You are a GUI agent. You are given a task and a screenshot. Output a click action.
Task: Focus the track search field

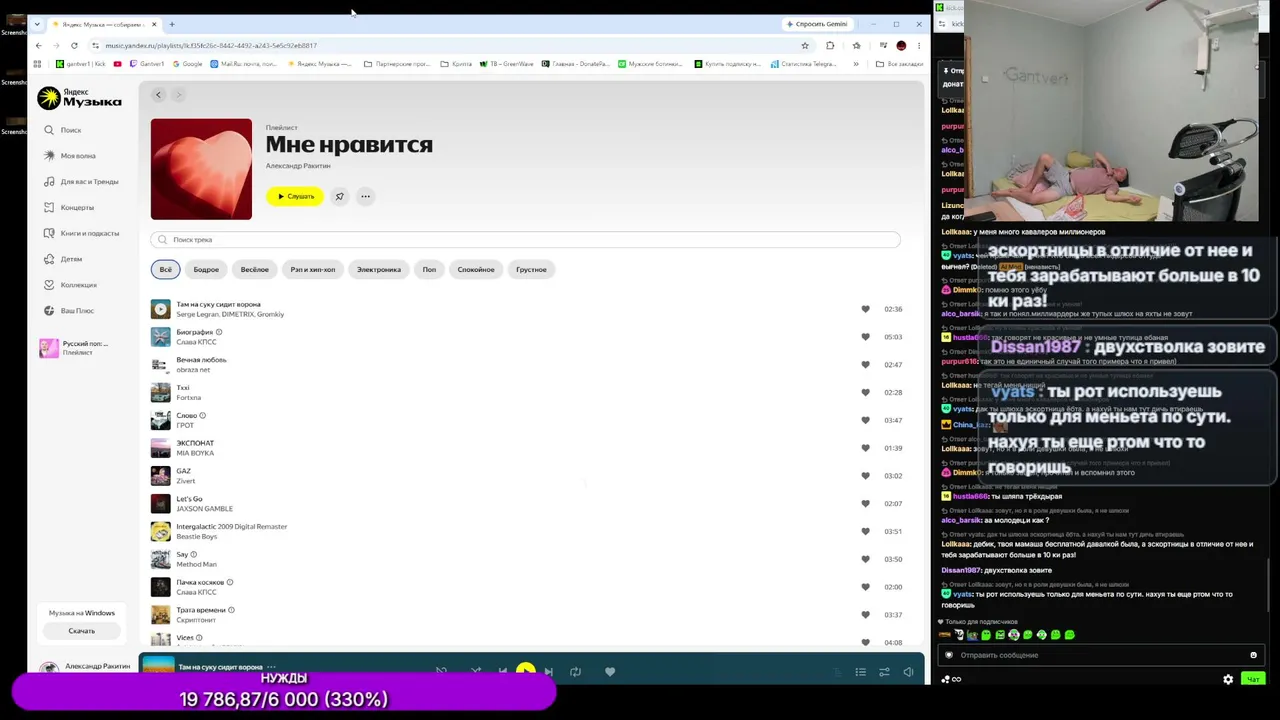(526, 240)
